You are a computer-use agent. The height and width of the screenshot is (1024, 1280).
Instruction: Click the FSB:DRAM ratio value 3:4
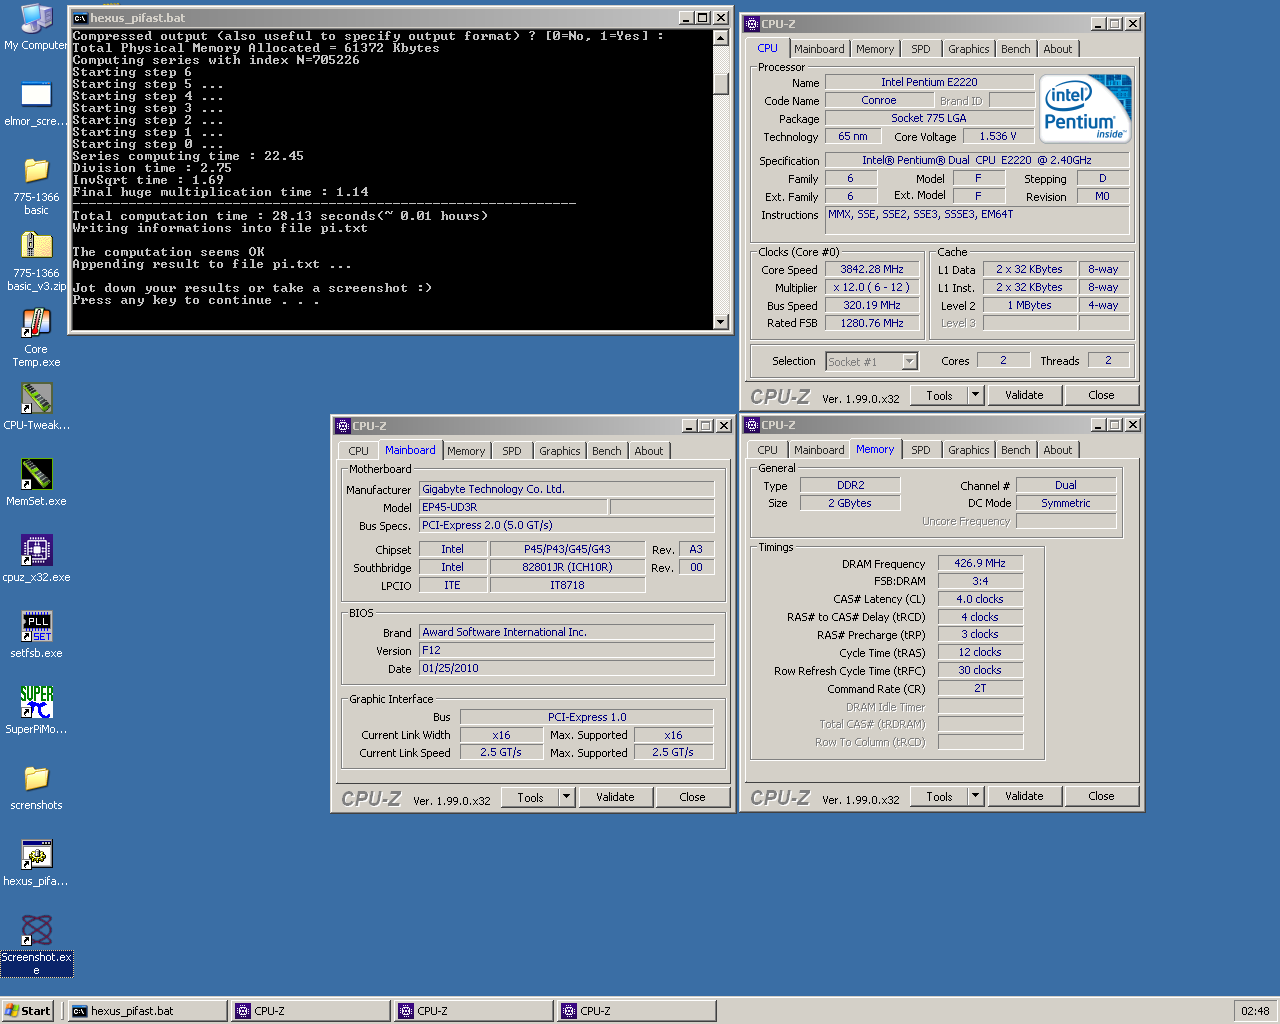[980, 581]
